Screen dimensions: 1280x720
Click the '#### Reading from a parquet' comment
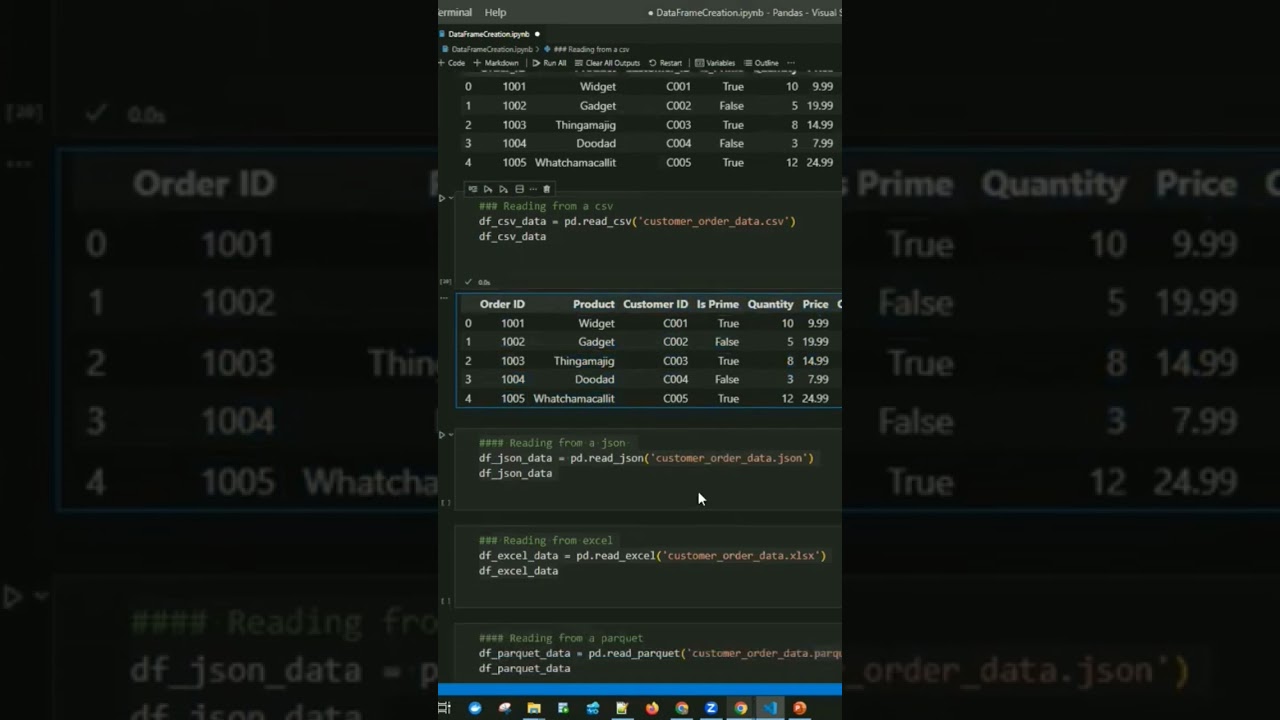[561, 638]
